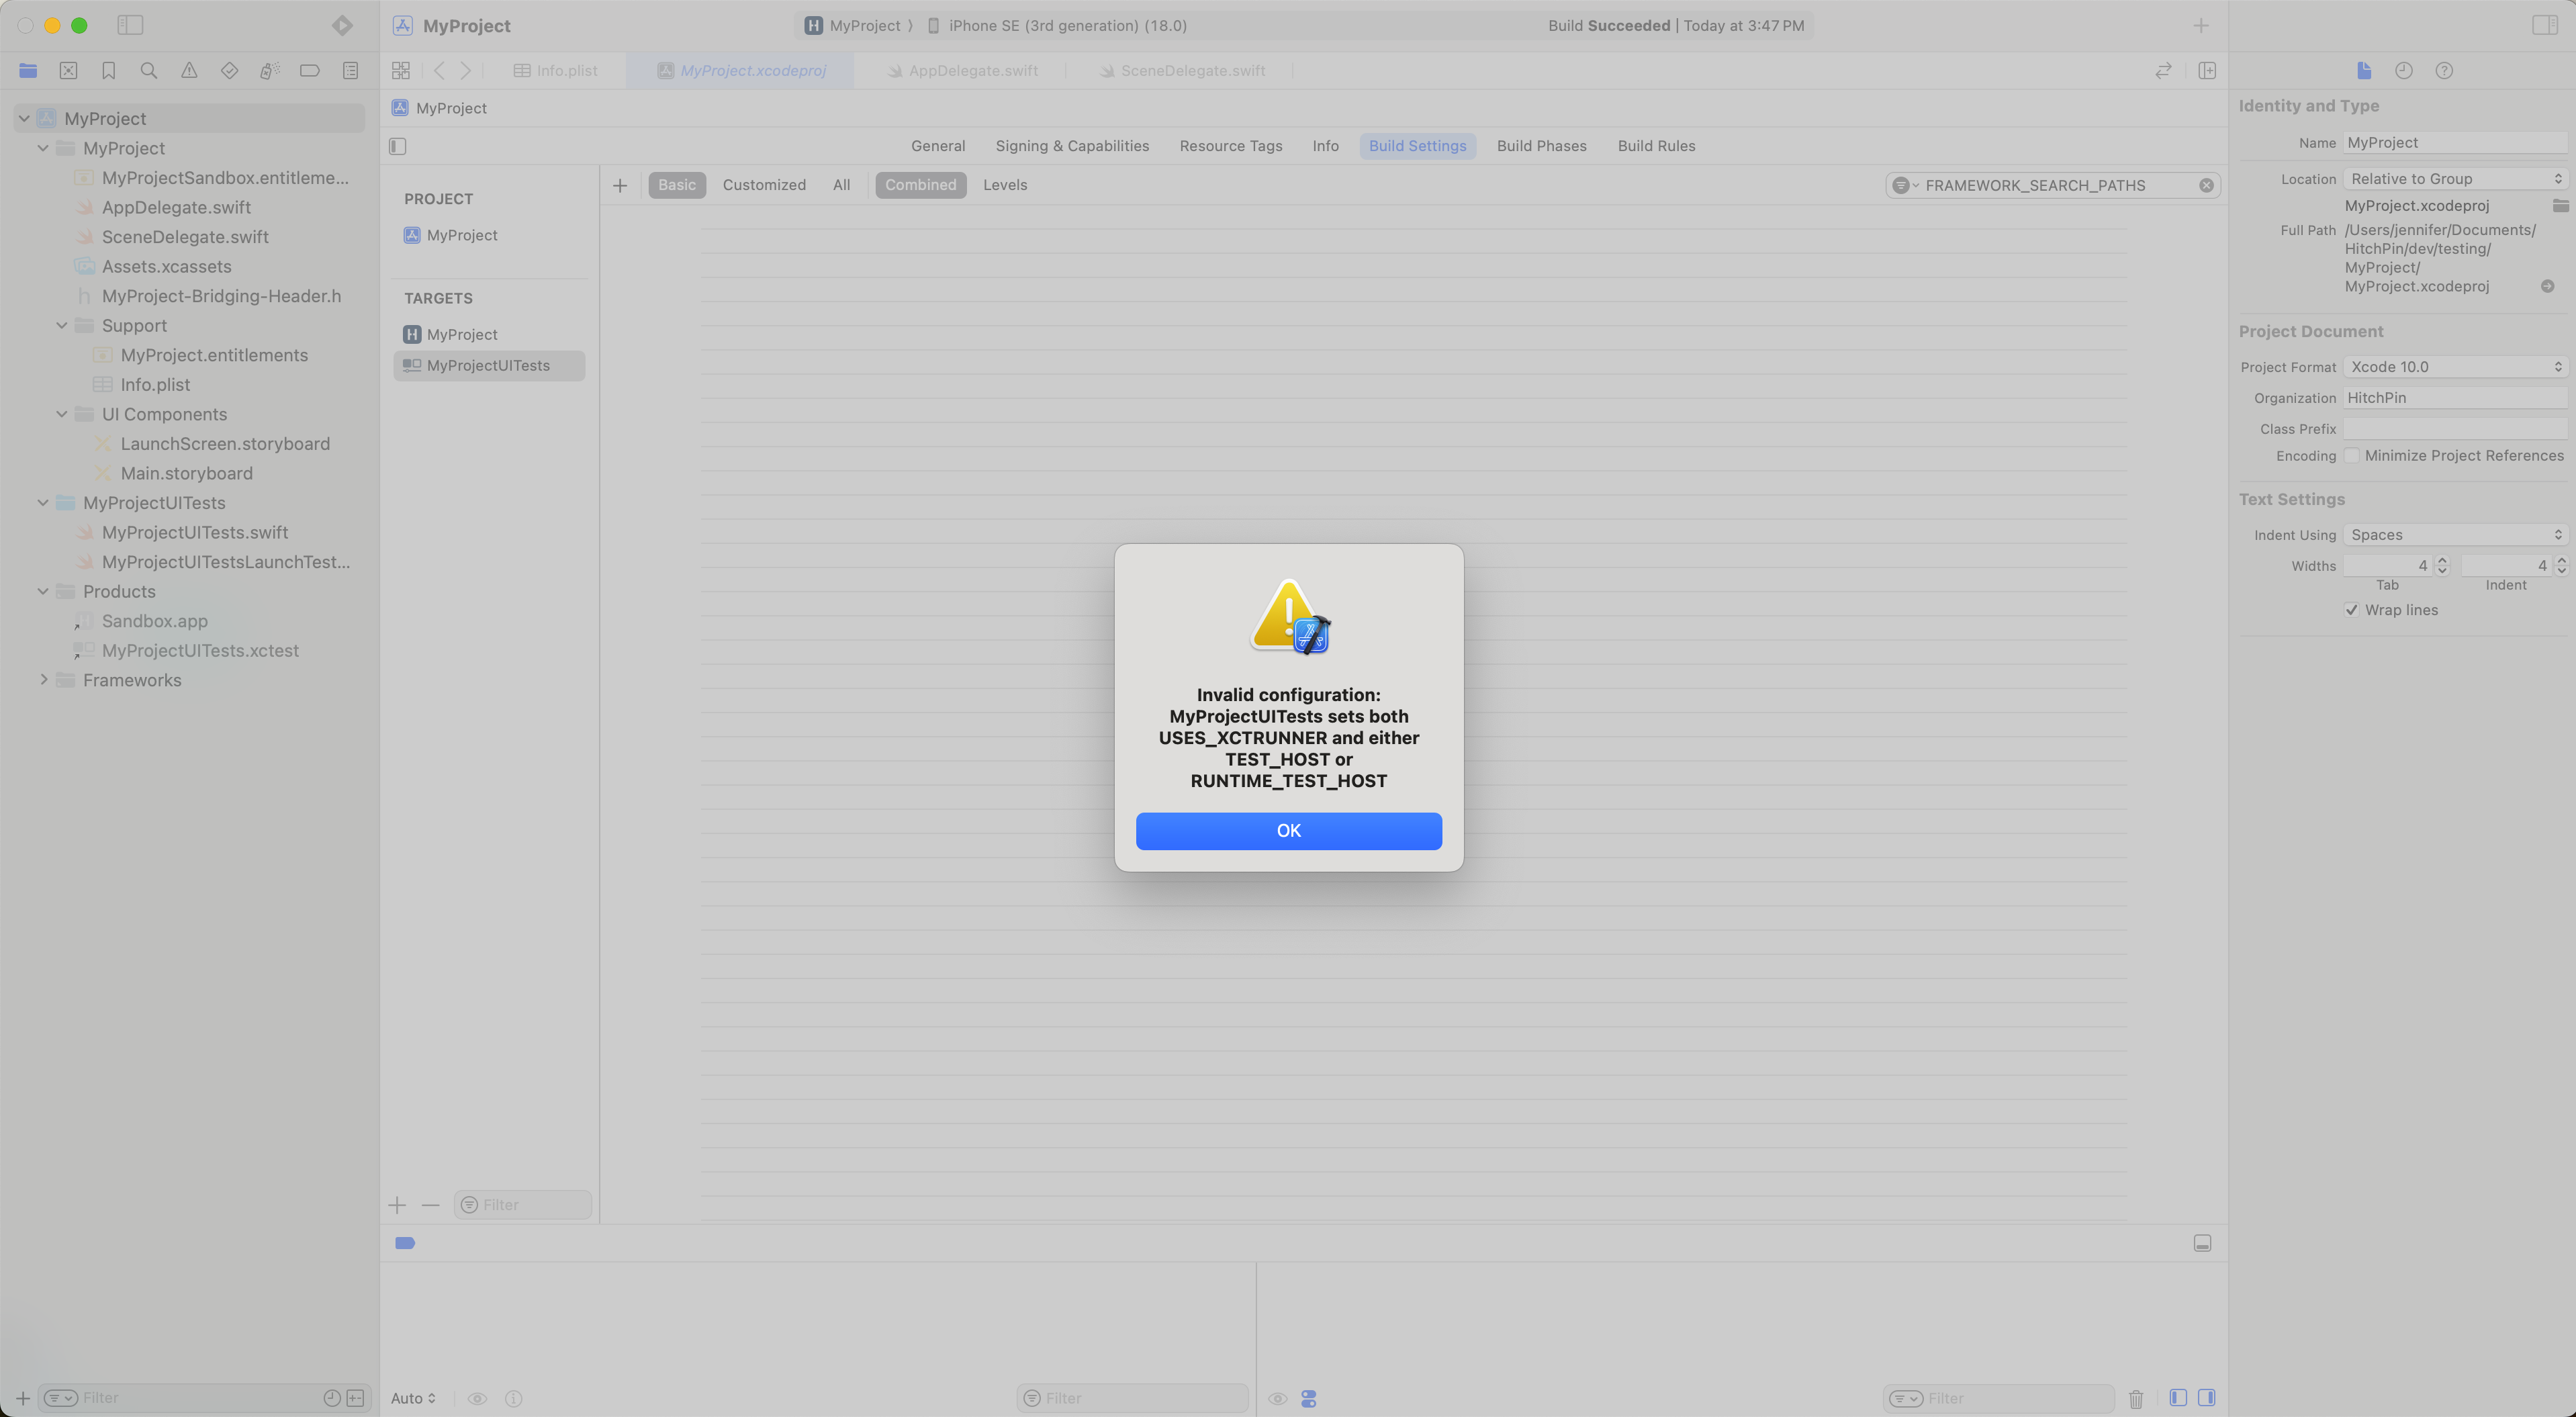Switch to Signing & Capabilities tab

pyautogui.click(x=1072, y=146)
